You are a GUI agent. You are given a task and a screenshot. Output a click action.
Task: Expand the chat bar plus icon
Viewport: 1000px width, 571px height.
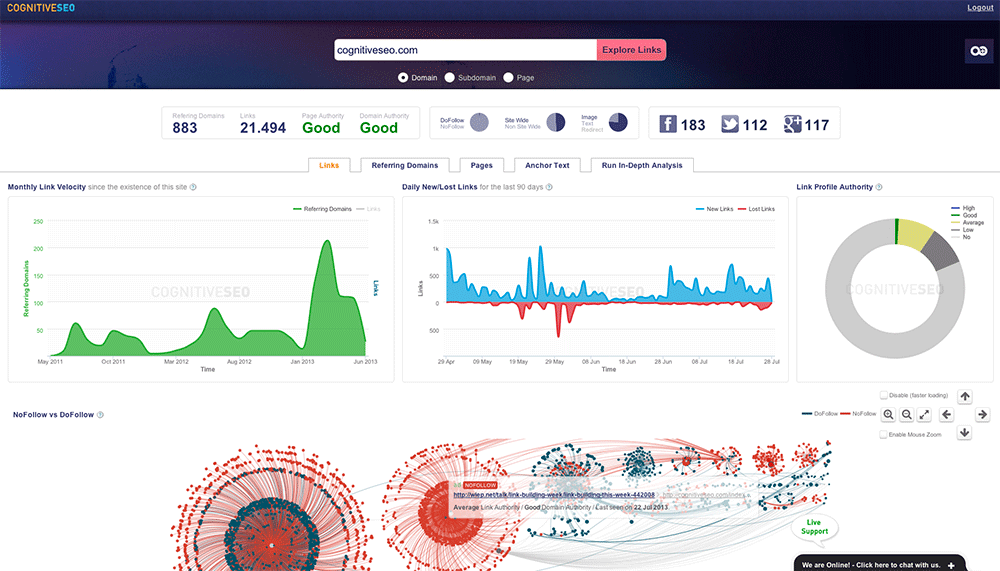[x=951, y=565]
